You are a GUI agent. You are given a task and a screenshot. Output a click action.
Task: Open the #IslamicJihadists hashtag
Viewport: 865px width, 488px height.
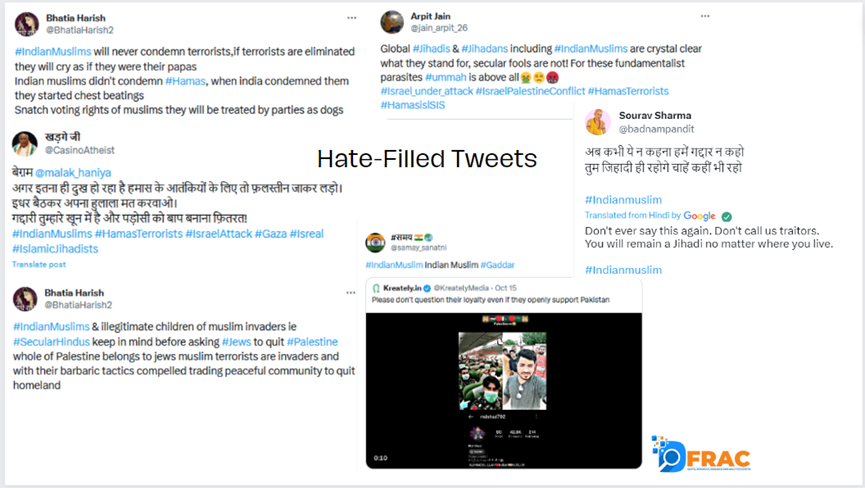tap(55, 249)
